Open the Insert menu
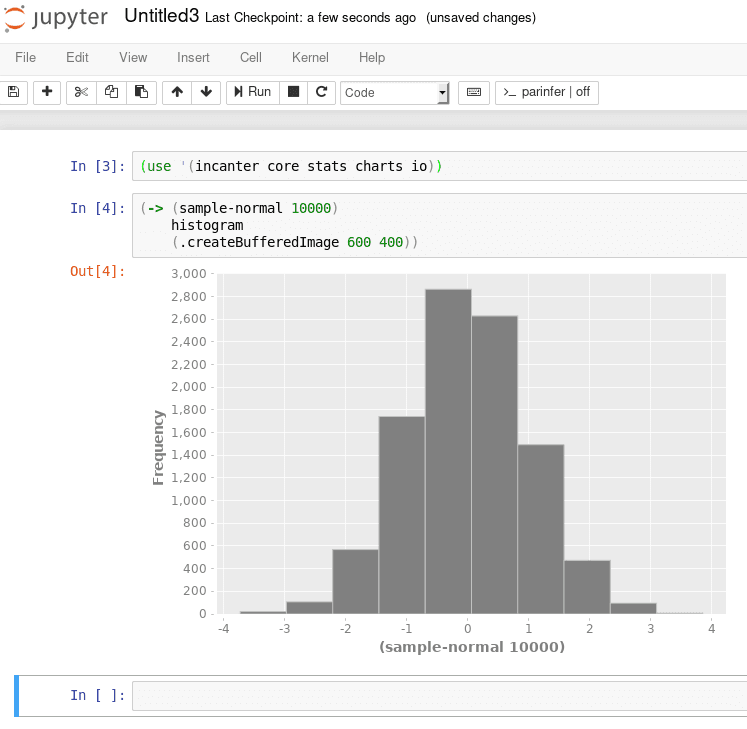 pyautogui.click(x=193, y=58)
